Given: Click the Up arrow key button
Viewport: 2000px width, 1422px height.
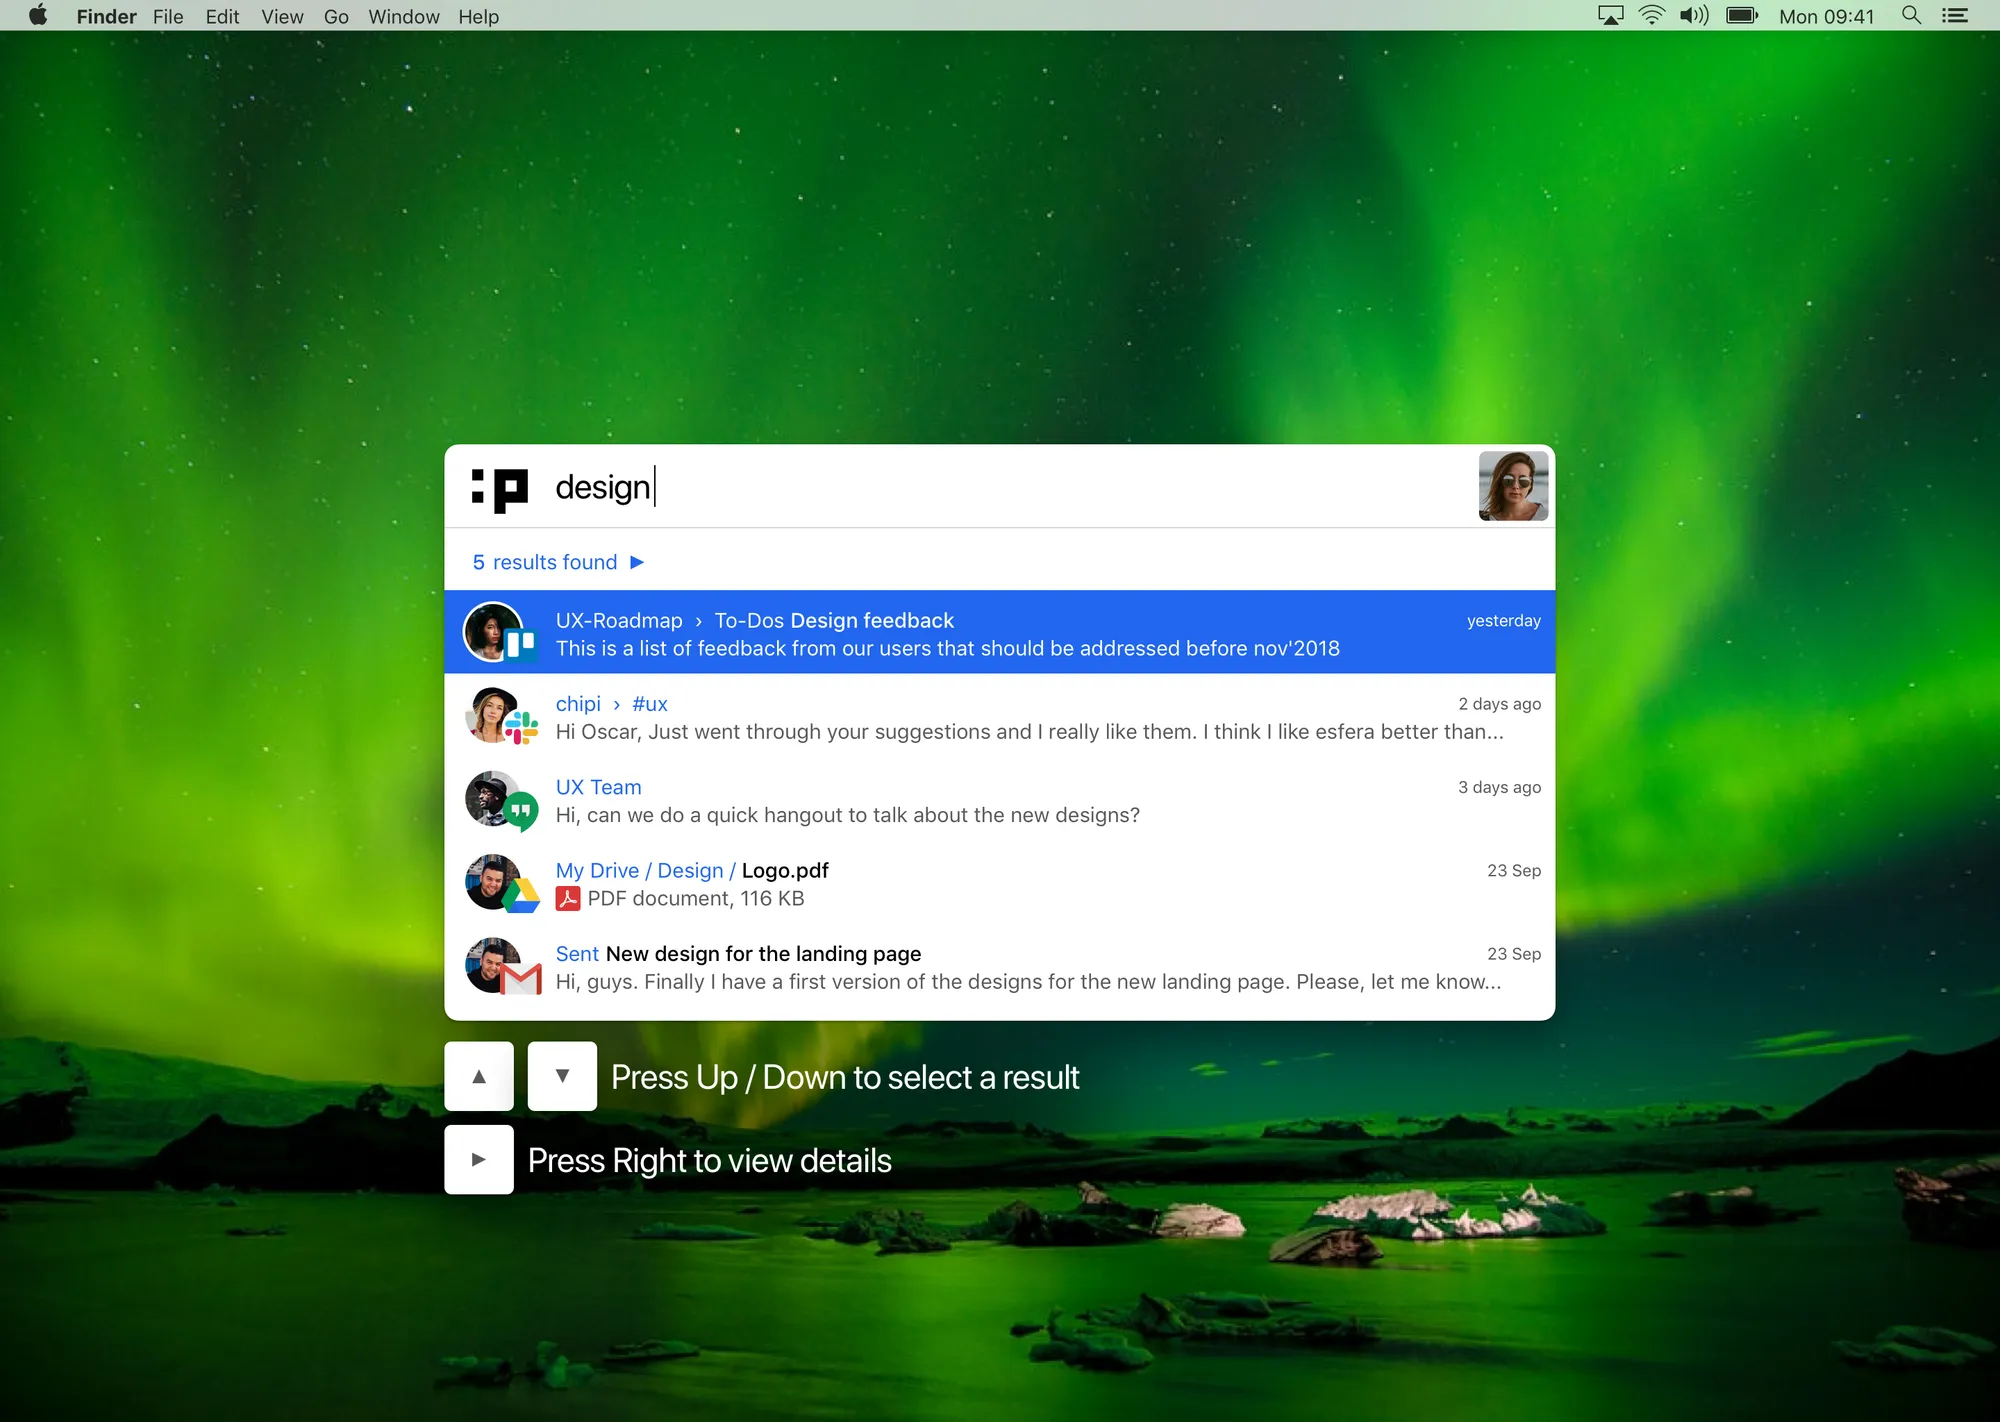Looking at the screenshot, I should [479, 1076].
